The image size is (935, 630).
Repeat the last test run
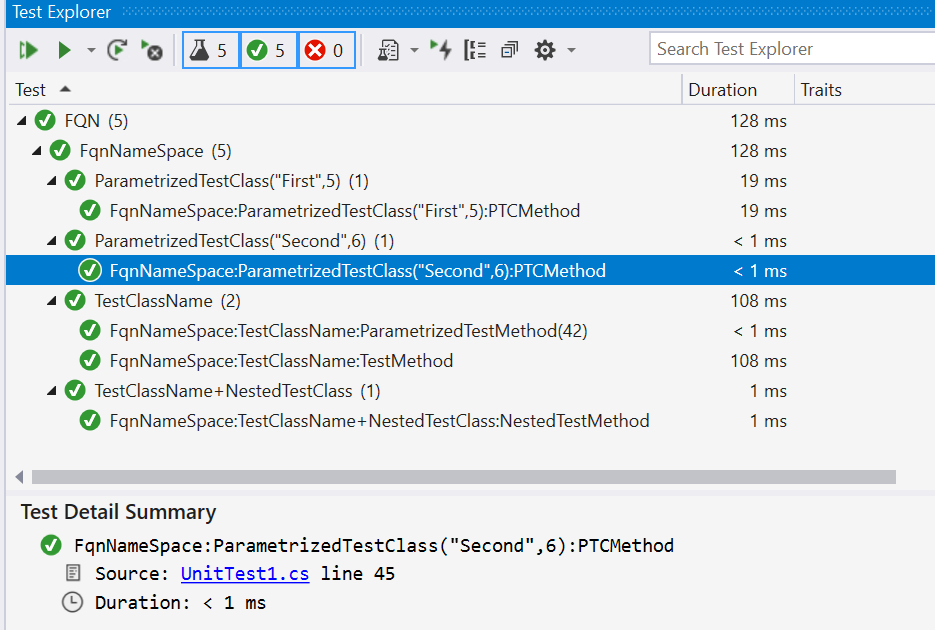point(117,50)
